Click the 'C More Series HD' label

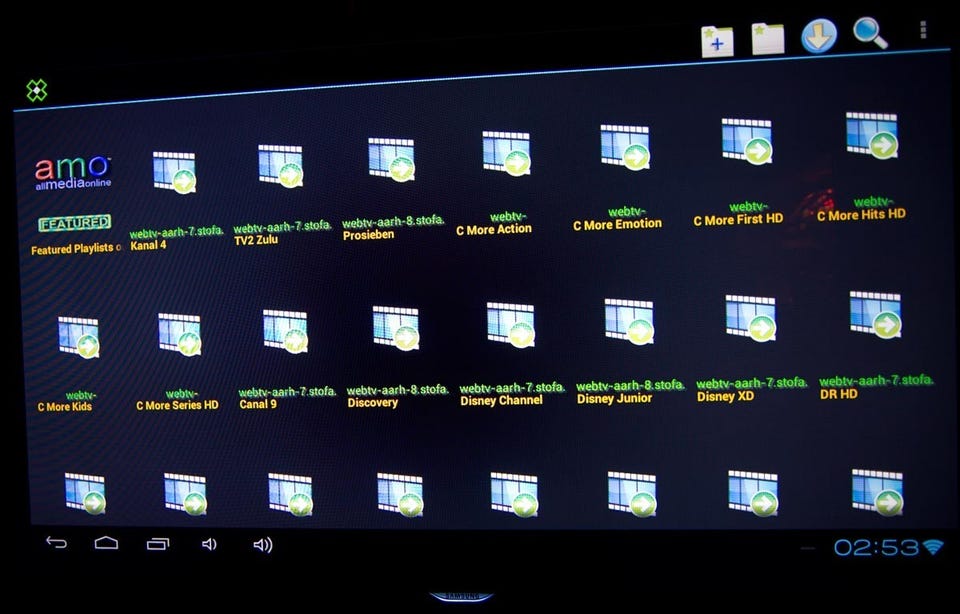coord(177,405)
